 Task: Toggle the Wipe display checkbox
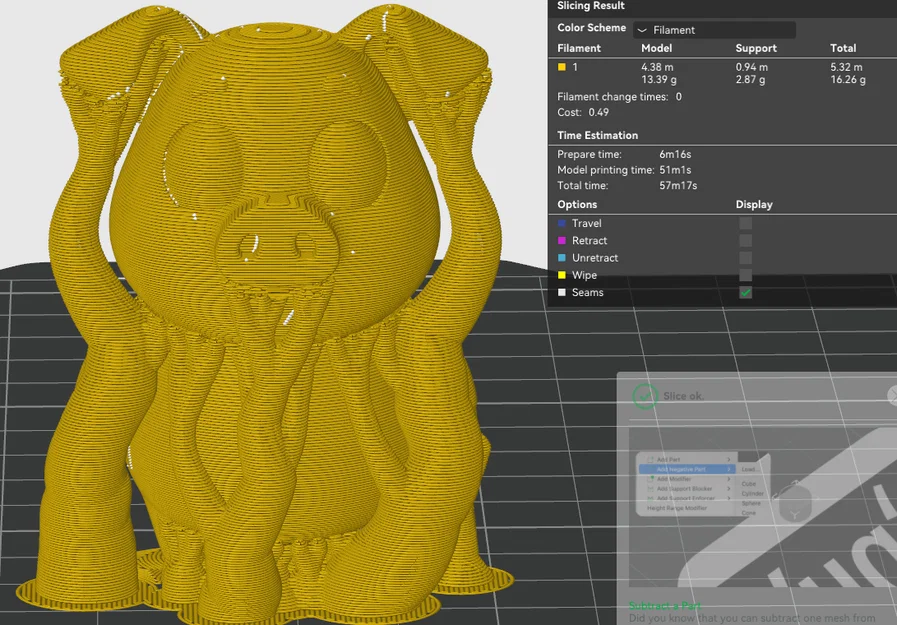745,274
